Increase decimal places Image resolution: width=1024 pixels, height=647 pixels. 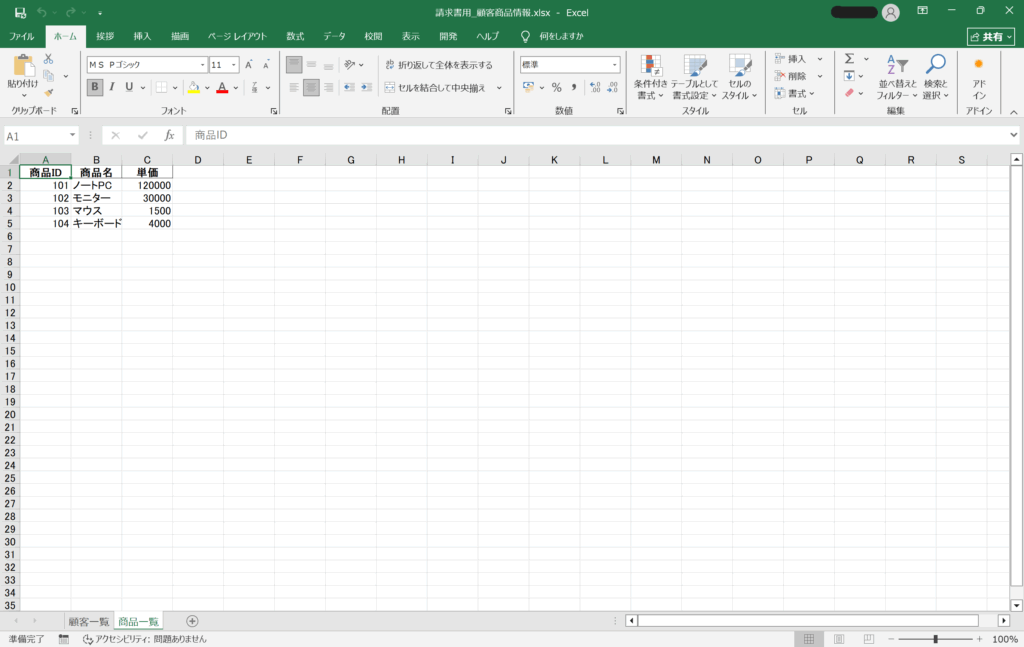coord(595,87)
